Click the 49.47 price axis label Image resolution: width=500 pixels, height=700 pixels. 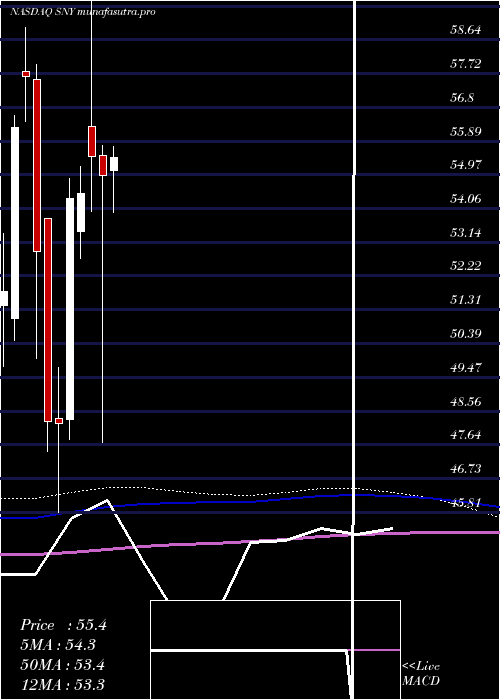coord(466,367)
